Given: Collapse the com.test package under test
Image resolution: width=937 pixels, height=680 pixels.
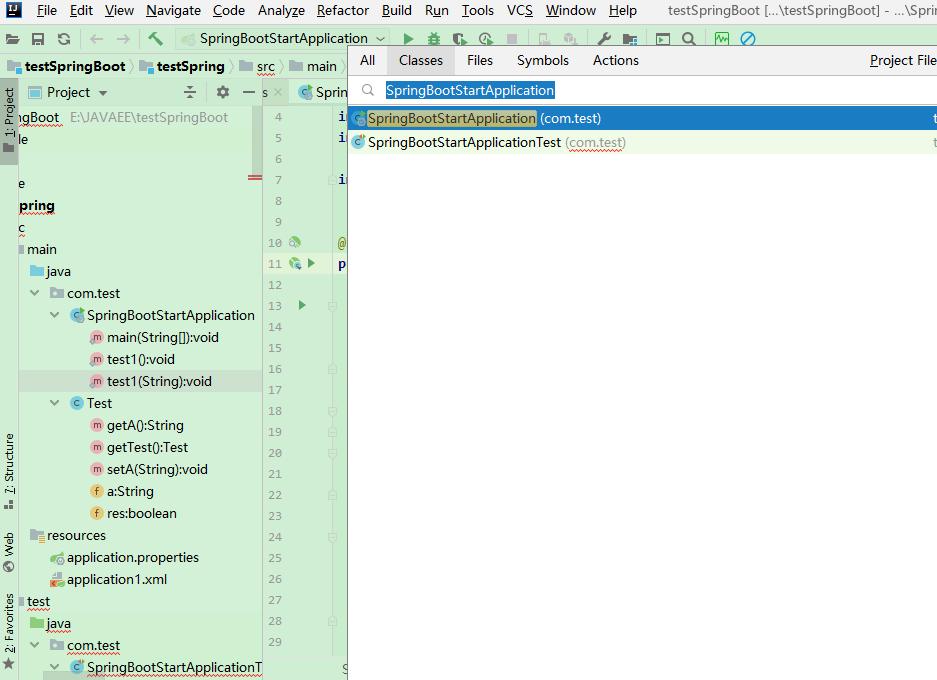Looking at the screenshot, I should coord(35,645).
